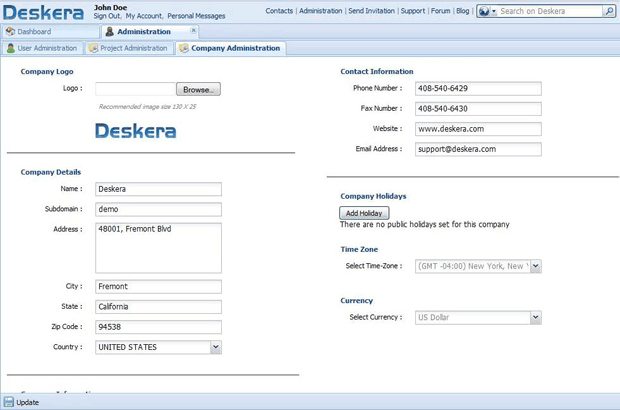
Task: Click the Send Invitation link
Action: click(371, 11)
